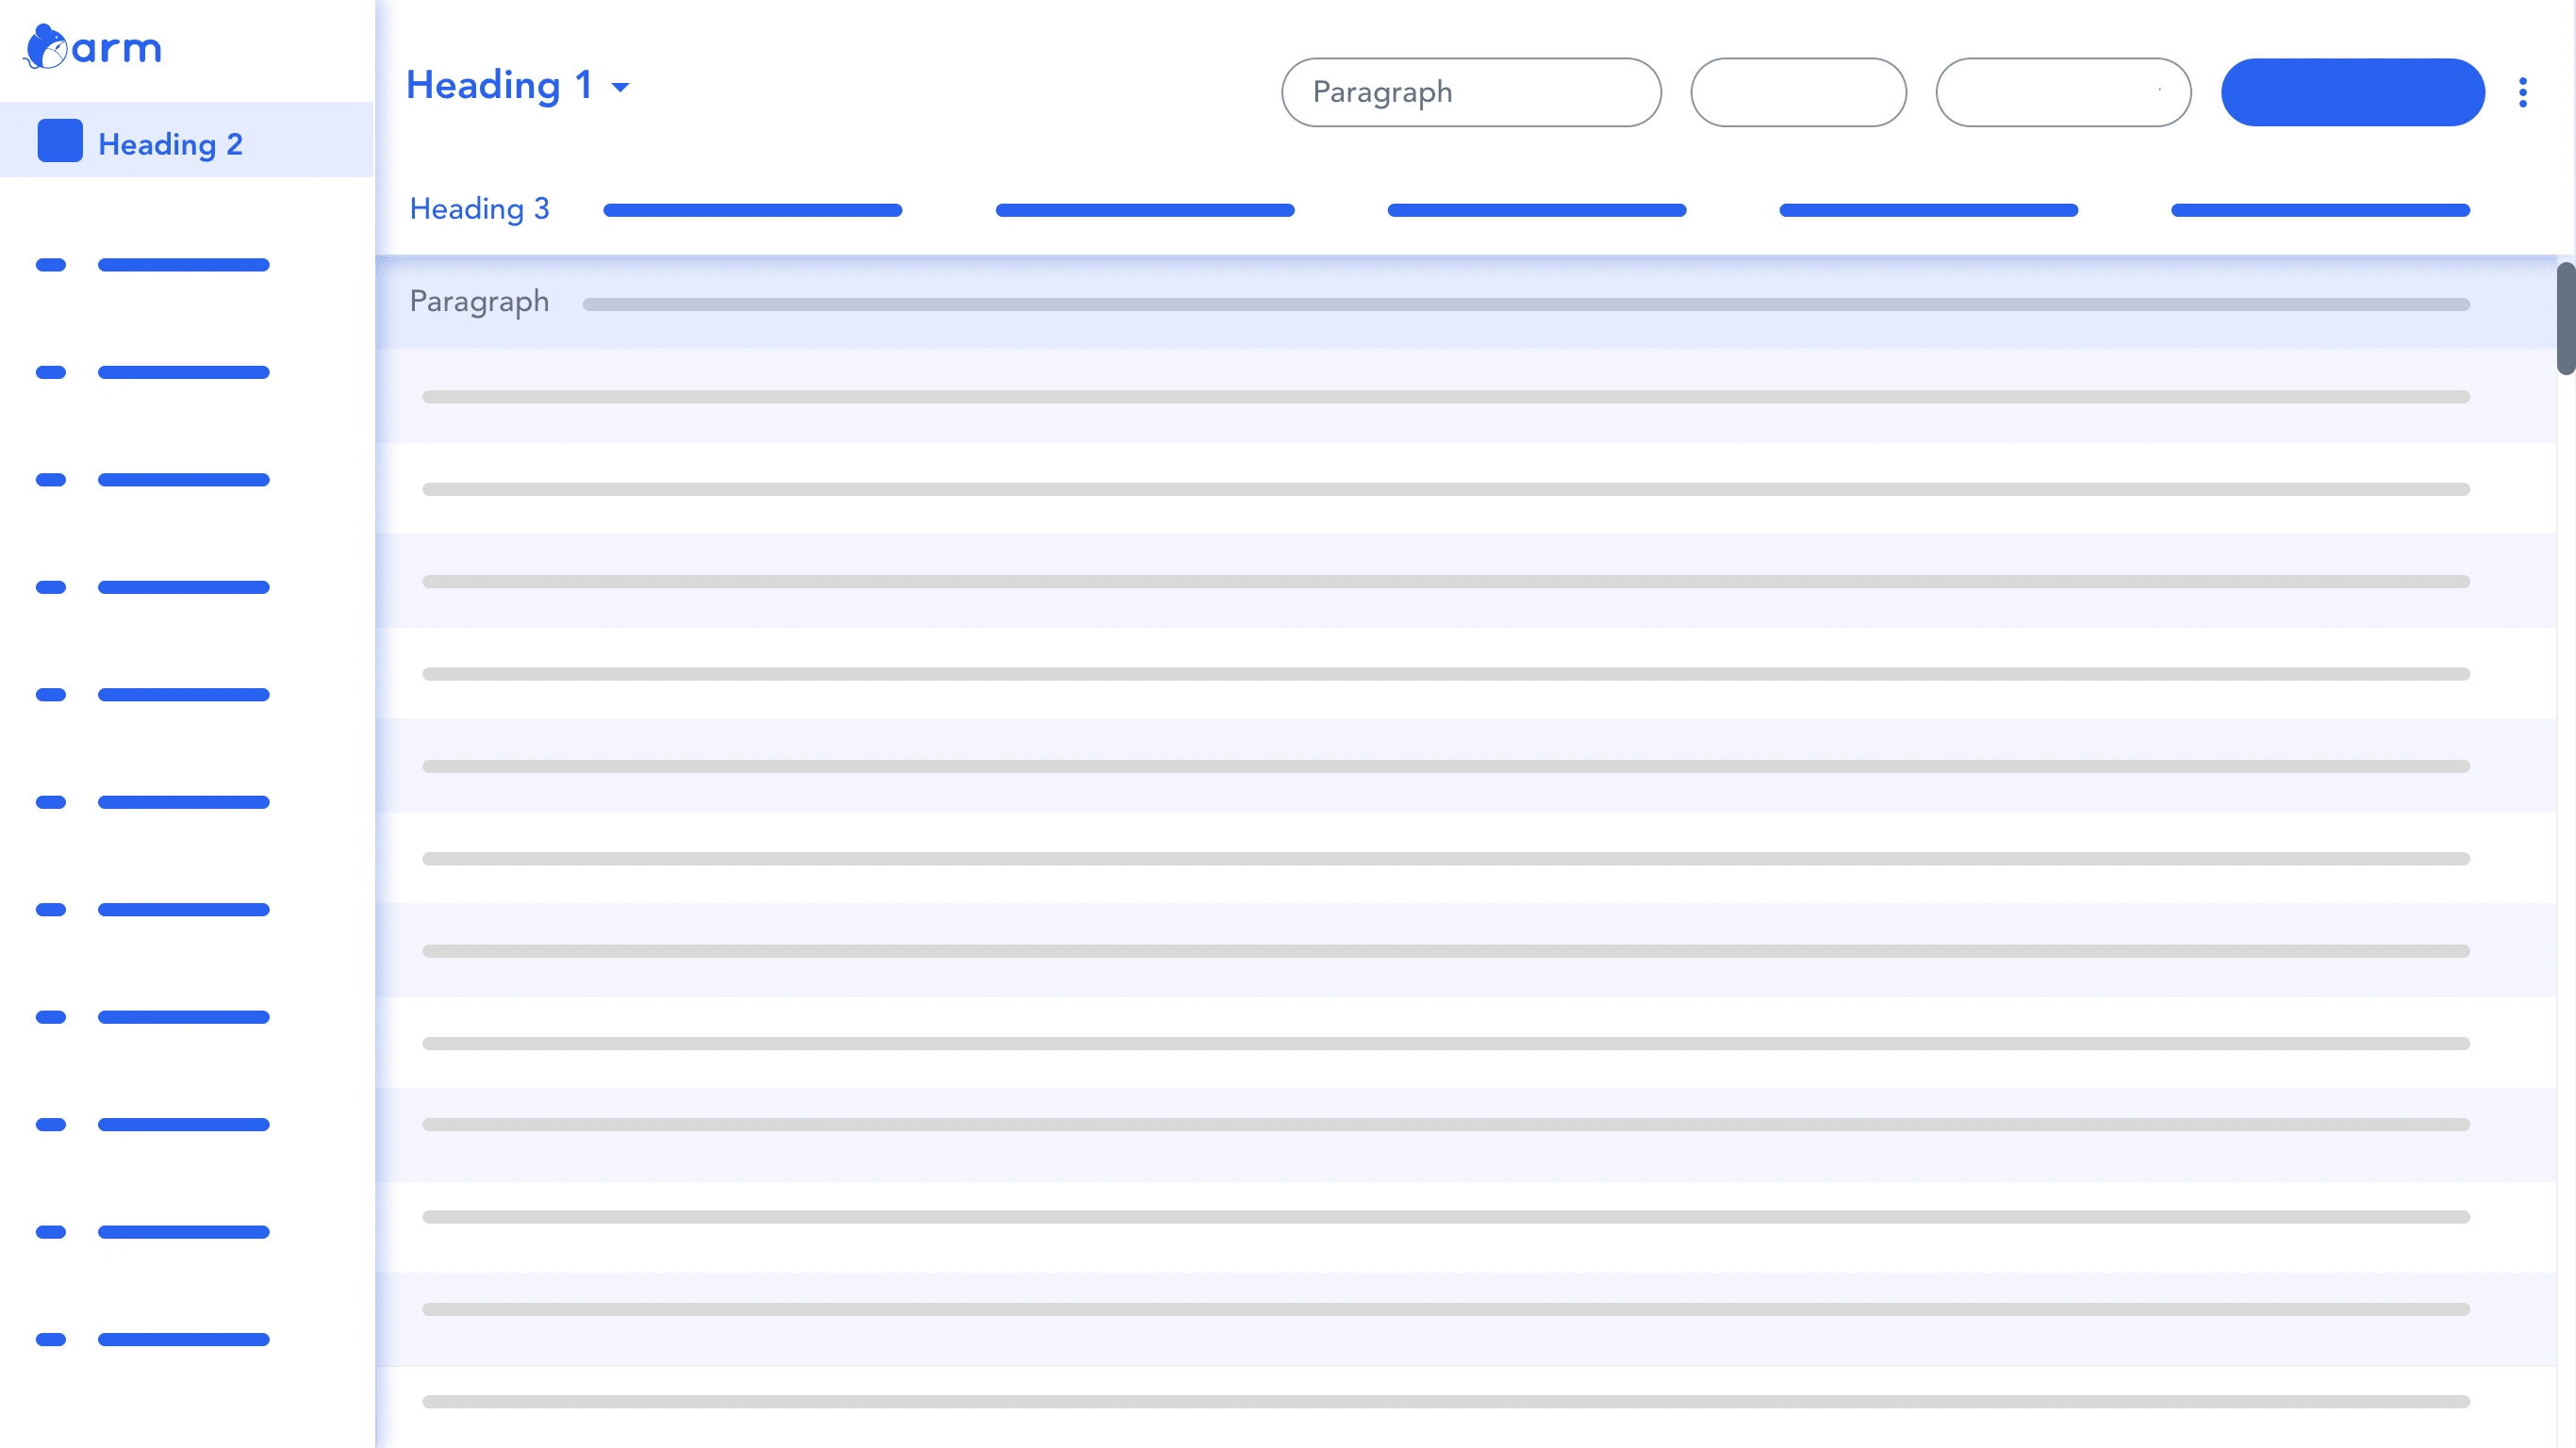This screenshot has height=1448, width=2576.
Task: Expand the Heading 1 dropdown arrow
Action: coord(620,87)
